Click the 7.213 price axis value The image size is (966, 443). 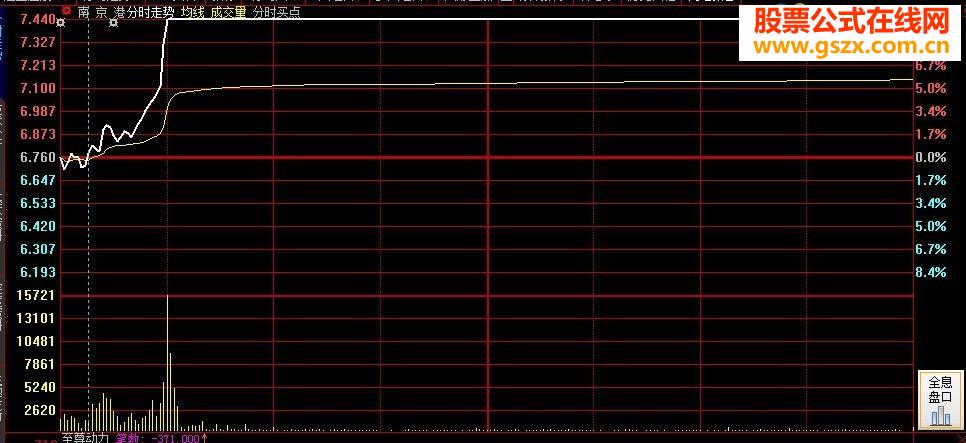click(38, 65)
